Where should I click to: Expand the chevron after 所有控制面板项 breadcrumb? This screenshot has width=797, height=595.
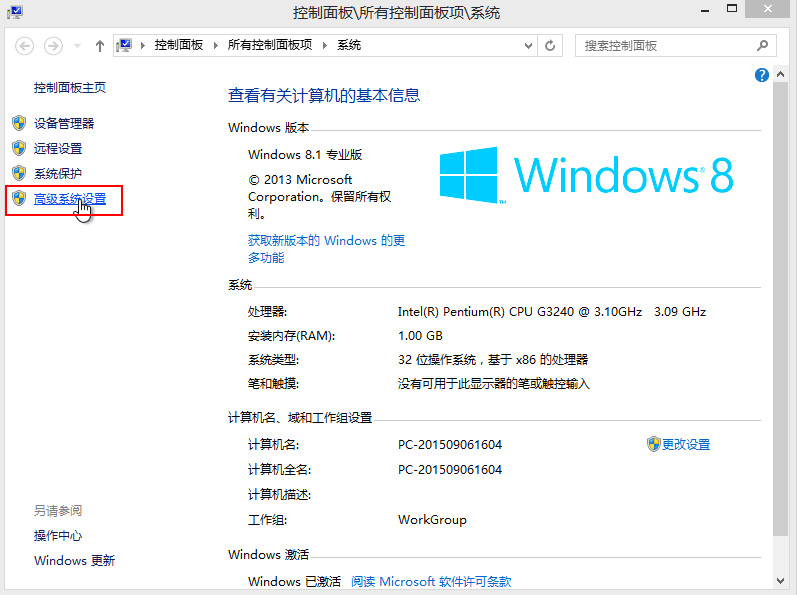pyautogui.click(x=326, y=46)
